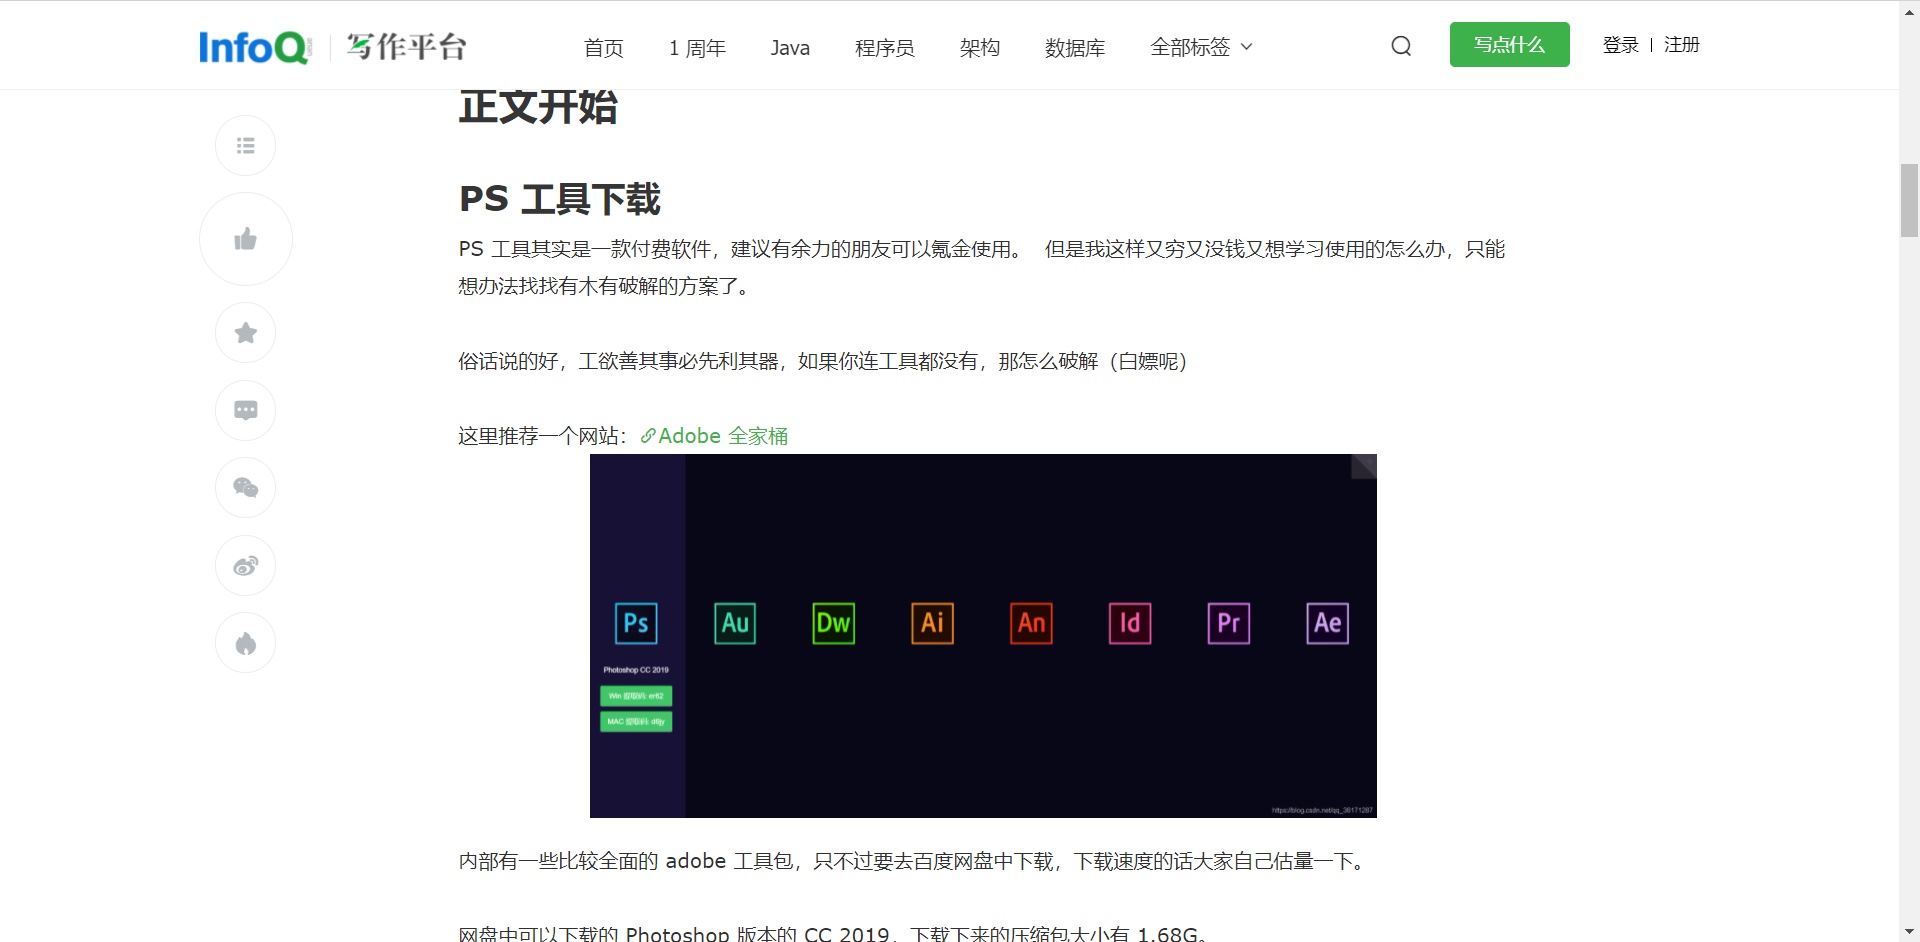The height and width of the screenshot is (942, 1920).
Task: Click the star favorite icon
Action: [245, 333]
